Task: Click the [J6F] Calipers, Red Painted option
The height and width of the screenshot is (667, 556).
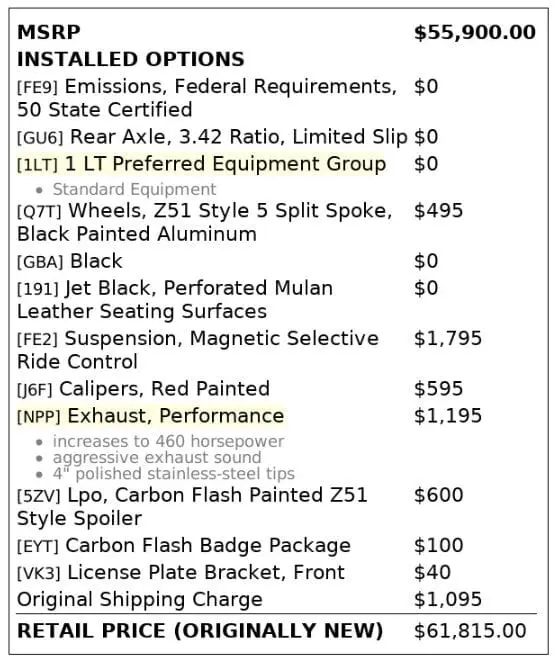Action: [x=143, y=388]
